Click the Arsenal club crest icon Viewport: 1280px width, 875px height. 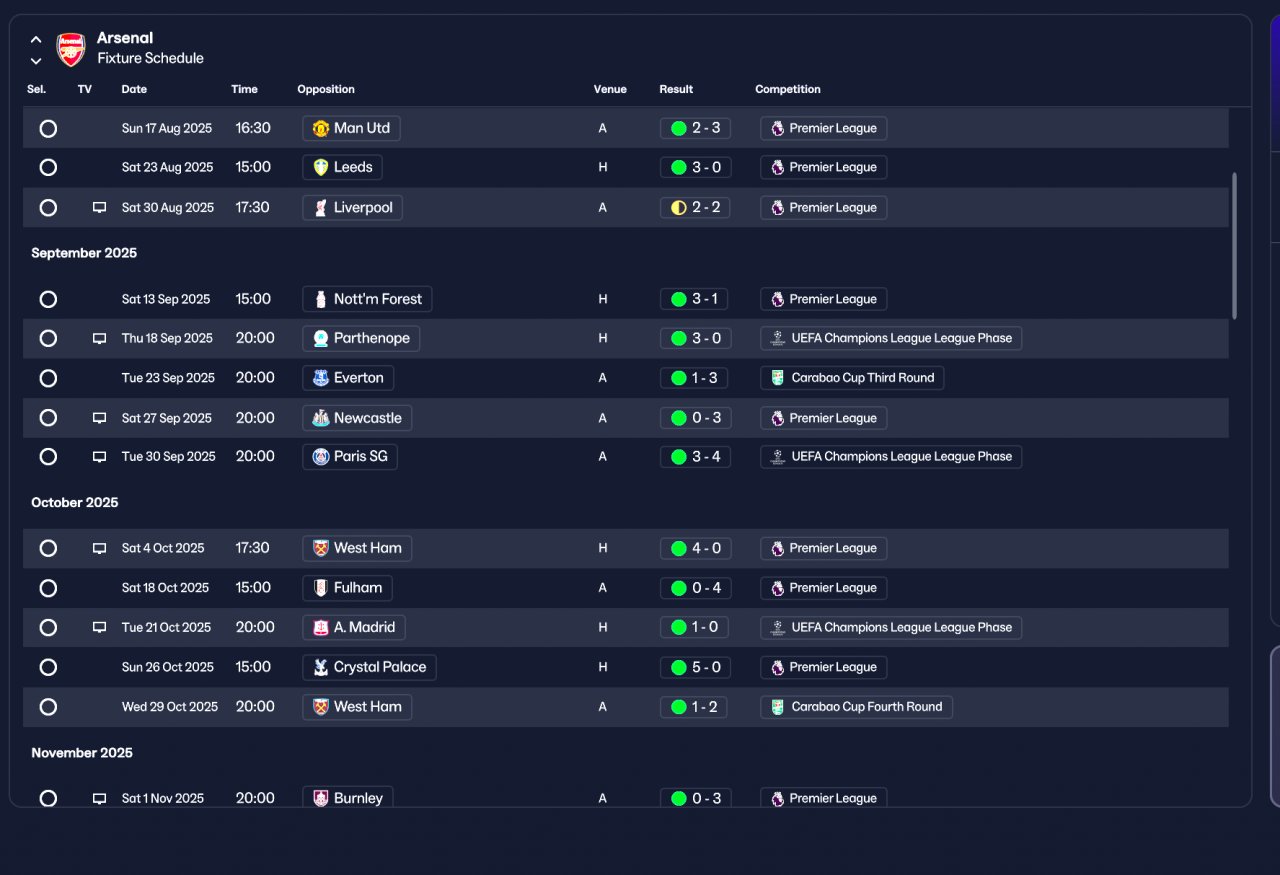tap(71, 49)
